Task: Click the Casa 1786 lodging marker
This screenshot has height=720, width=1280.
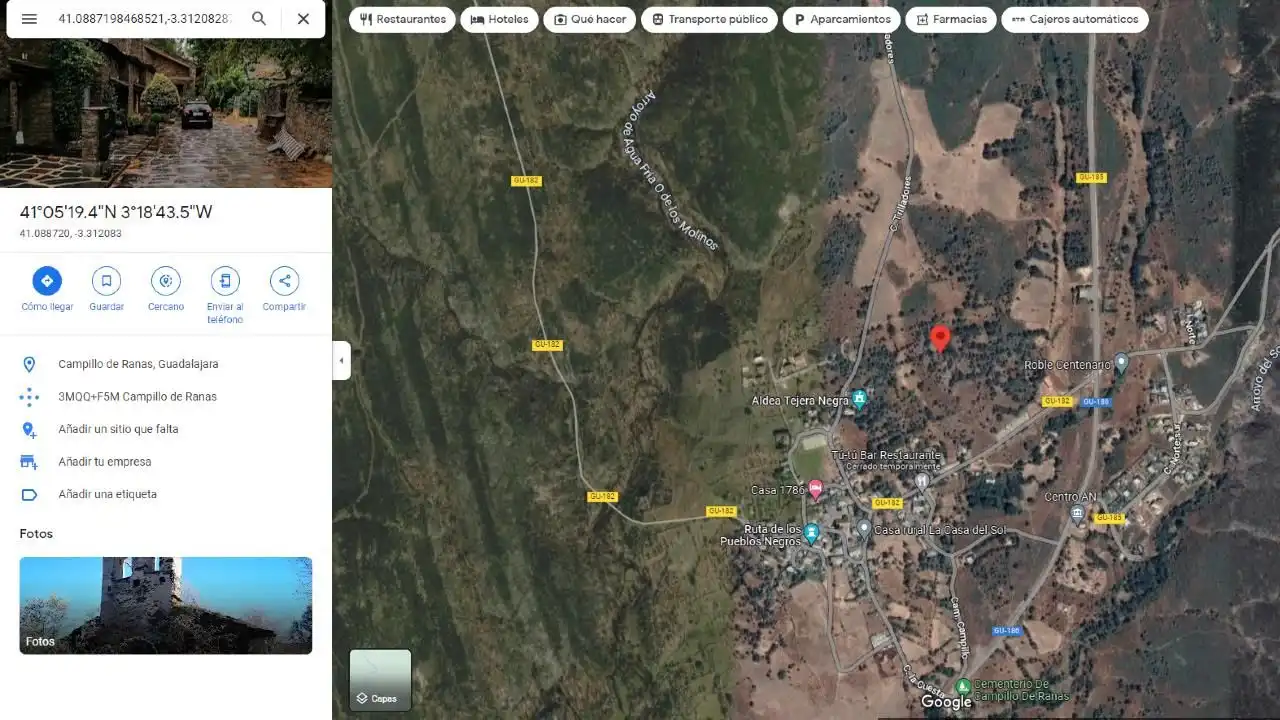Action: click(815, 490)
